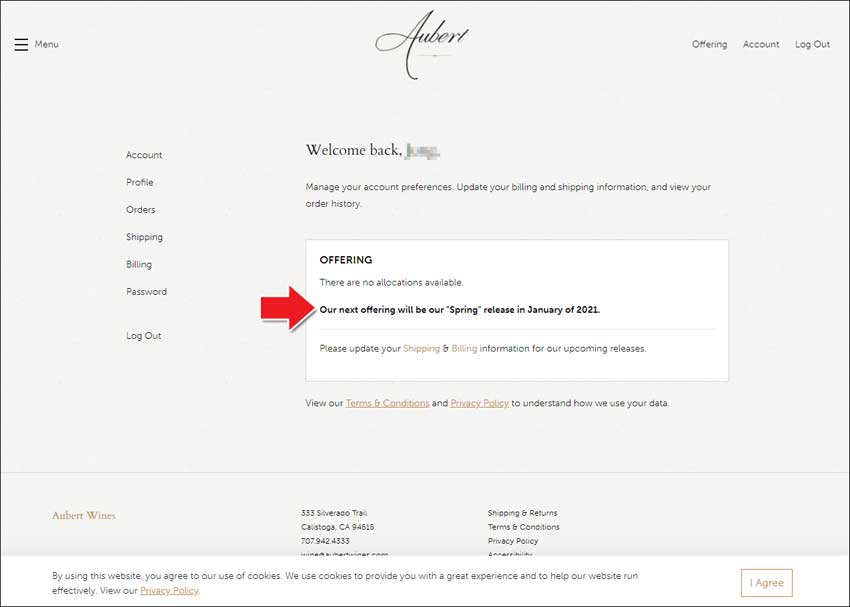The image size is (850, 607).
Task: Click the I Agree cookie button
Action: 767,583
